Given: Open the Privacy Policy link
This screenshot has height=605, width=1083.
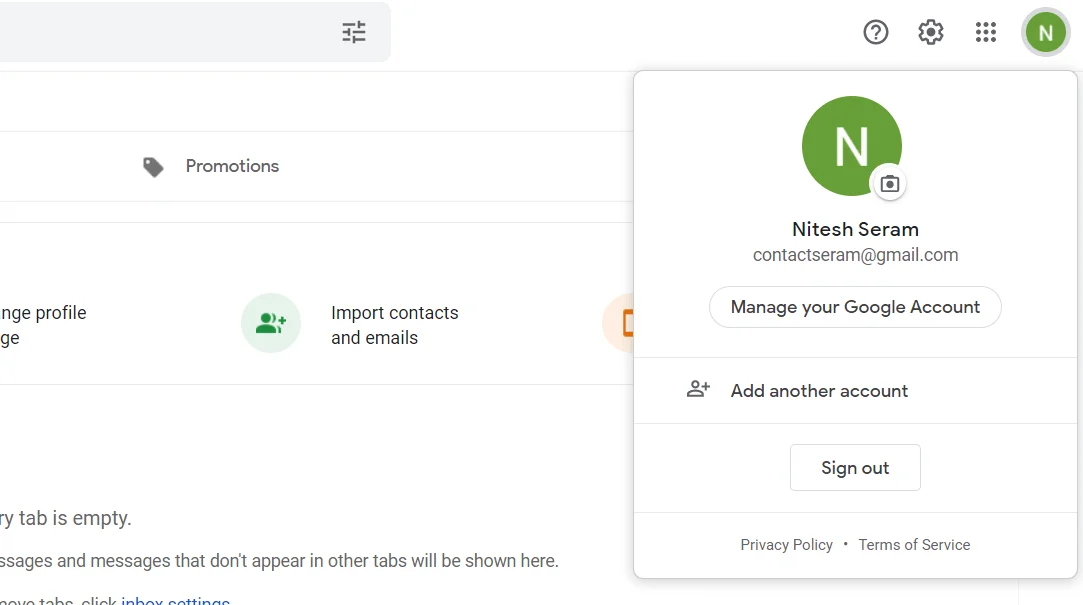Looking at the screenshot, I should (x=786, y=544).
